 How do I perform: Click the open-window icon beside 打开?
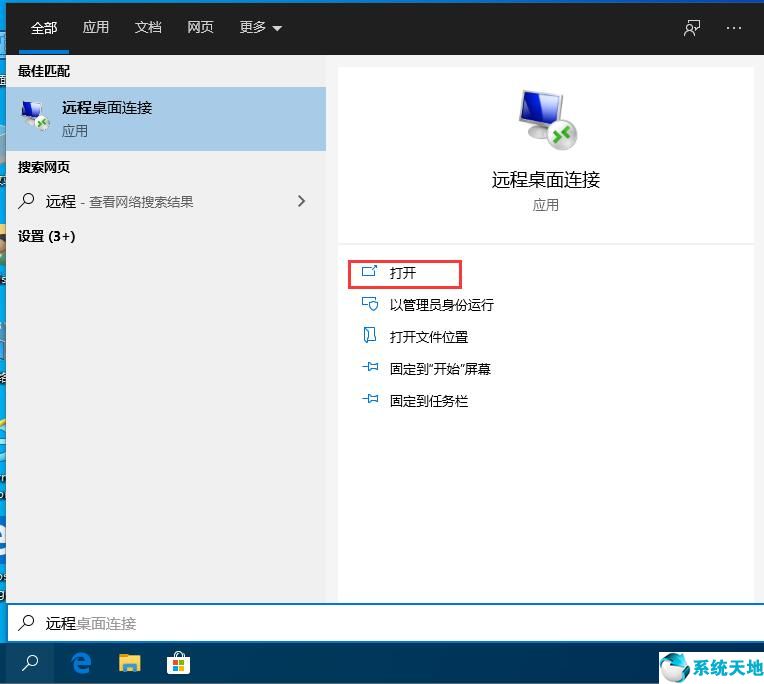click(x=369, y=271)
